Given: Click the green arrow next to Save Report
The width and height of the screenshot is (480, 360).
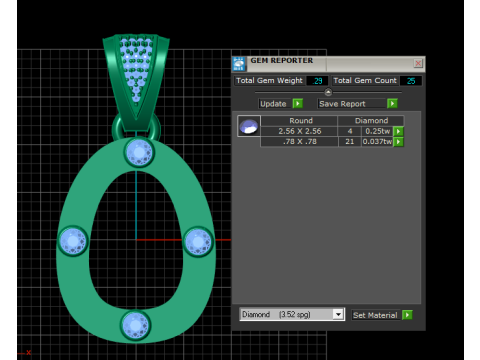Looking at the screenshot, I should (x=392, y=104).
